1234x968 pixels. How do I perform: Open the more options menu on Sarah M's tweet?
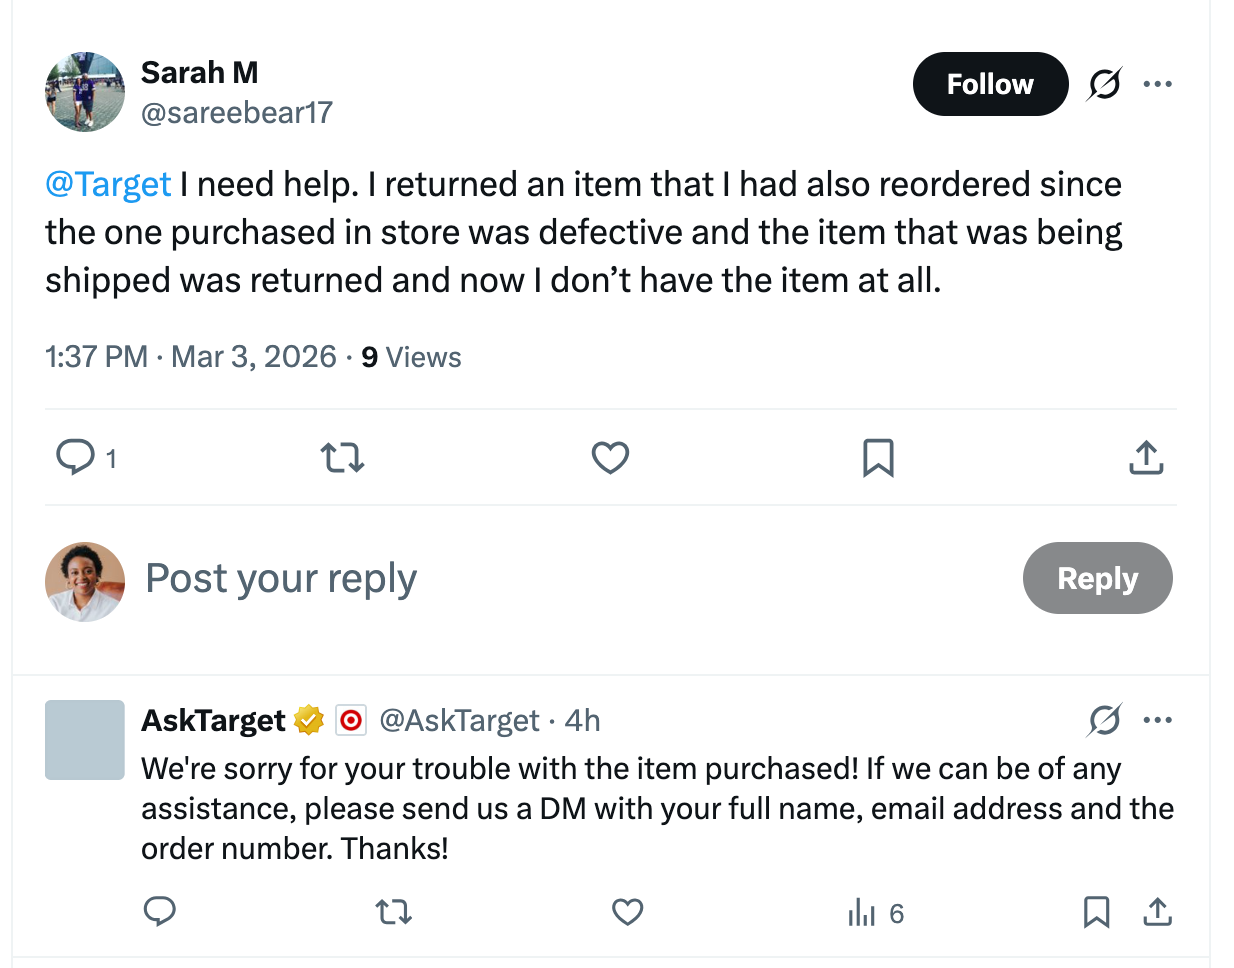pos(1158,84)
